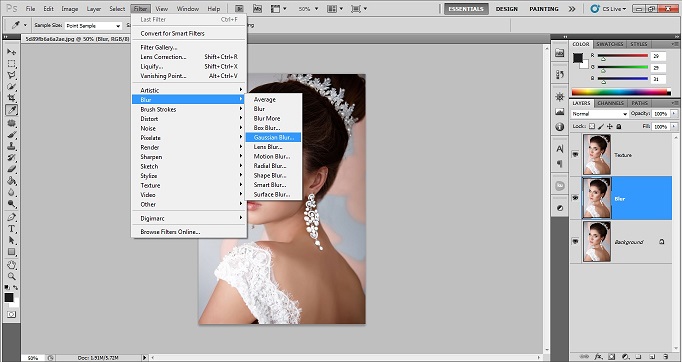Toggle lock all
Screen dimensions: 682x362
619,126
